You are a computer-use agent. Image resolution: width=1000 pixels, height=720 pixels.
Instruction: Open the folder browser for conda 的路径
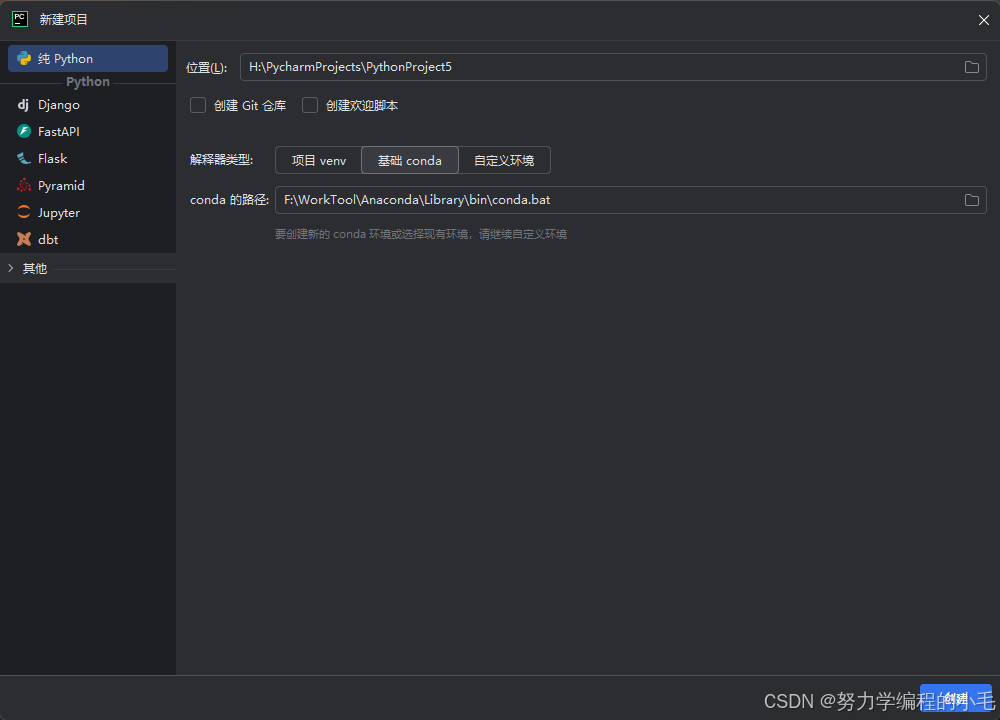(x=970, y=199)
